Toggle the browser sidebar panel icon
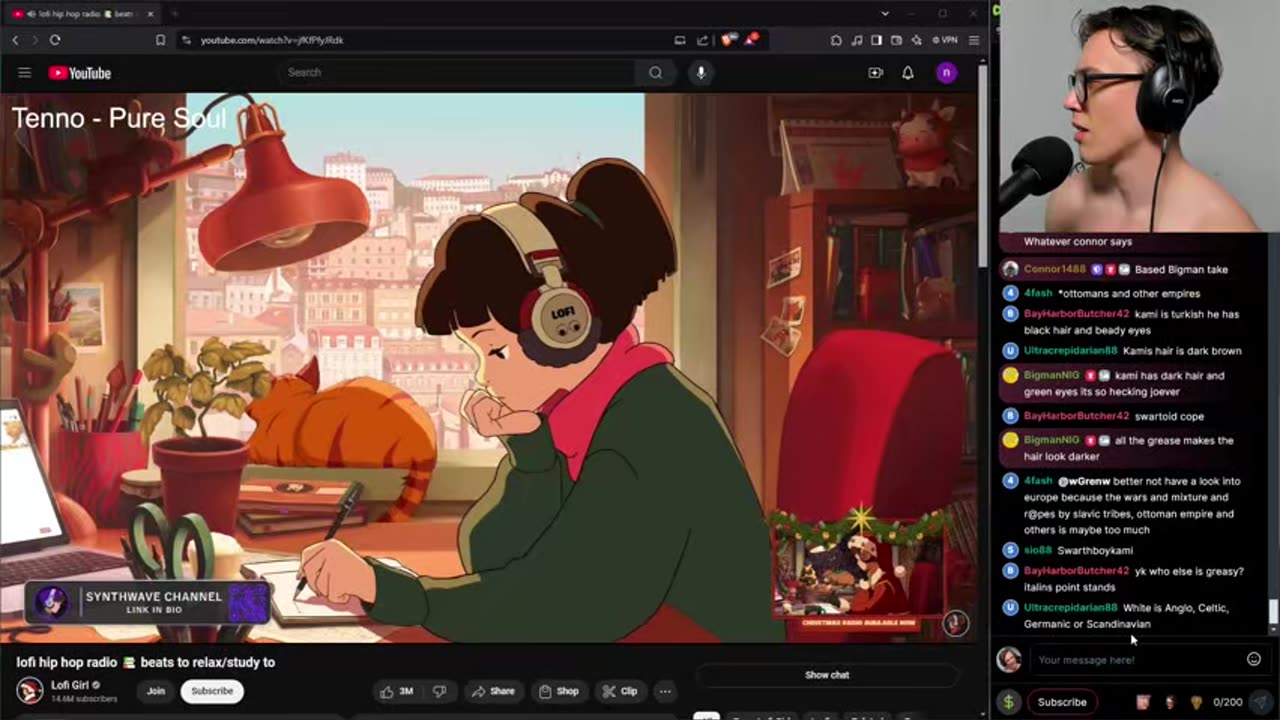The image size is (1280, 720). tap(876, 40)
